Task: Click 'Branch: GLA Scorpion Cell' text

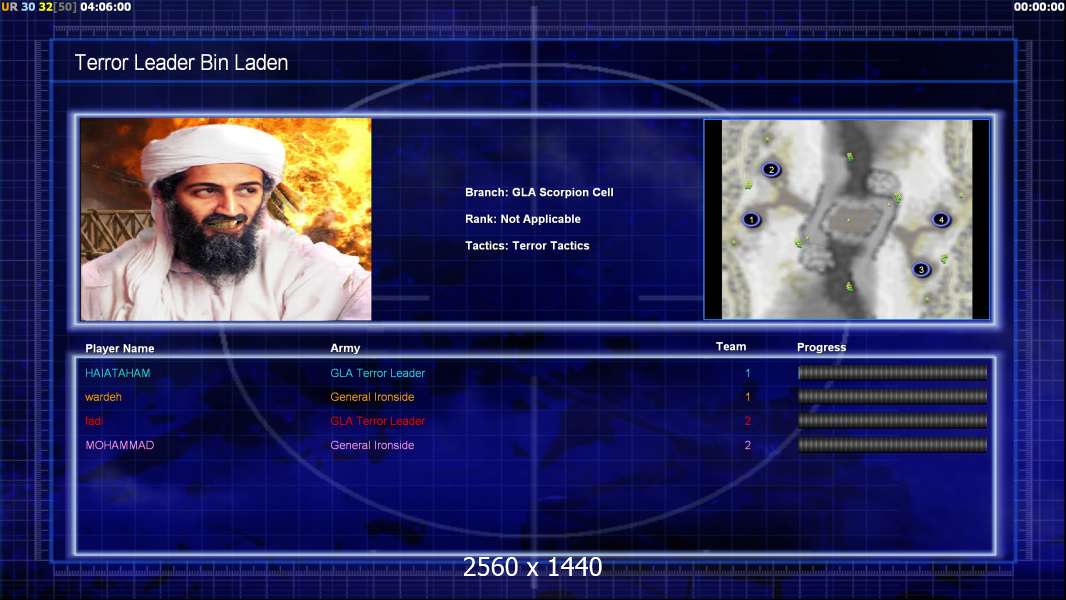Action: click(x=539, y=192)
